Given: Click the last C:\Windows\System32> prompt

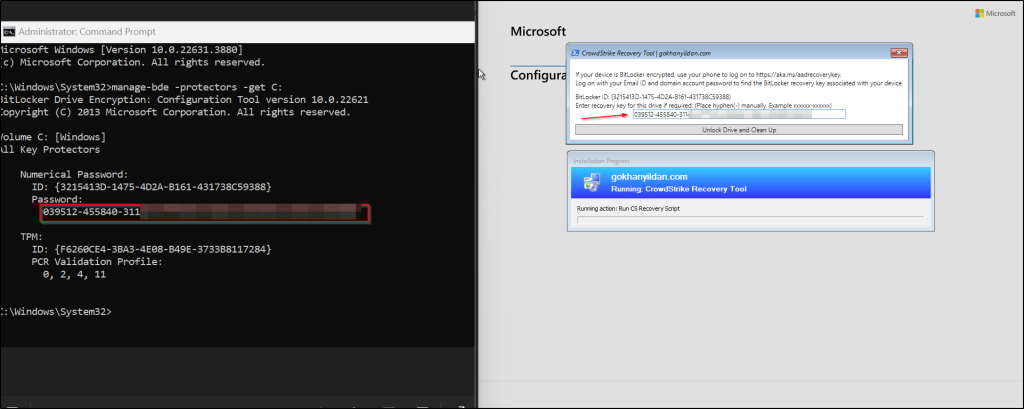Looking at the screenshot, I should click(56, 312).
